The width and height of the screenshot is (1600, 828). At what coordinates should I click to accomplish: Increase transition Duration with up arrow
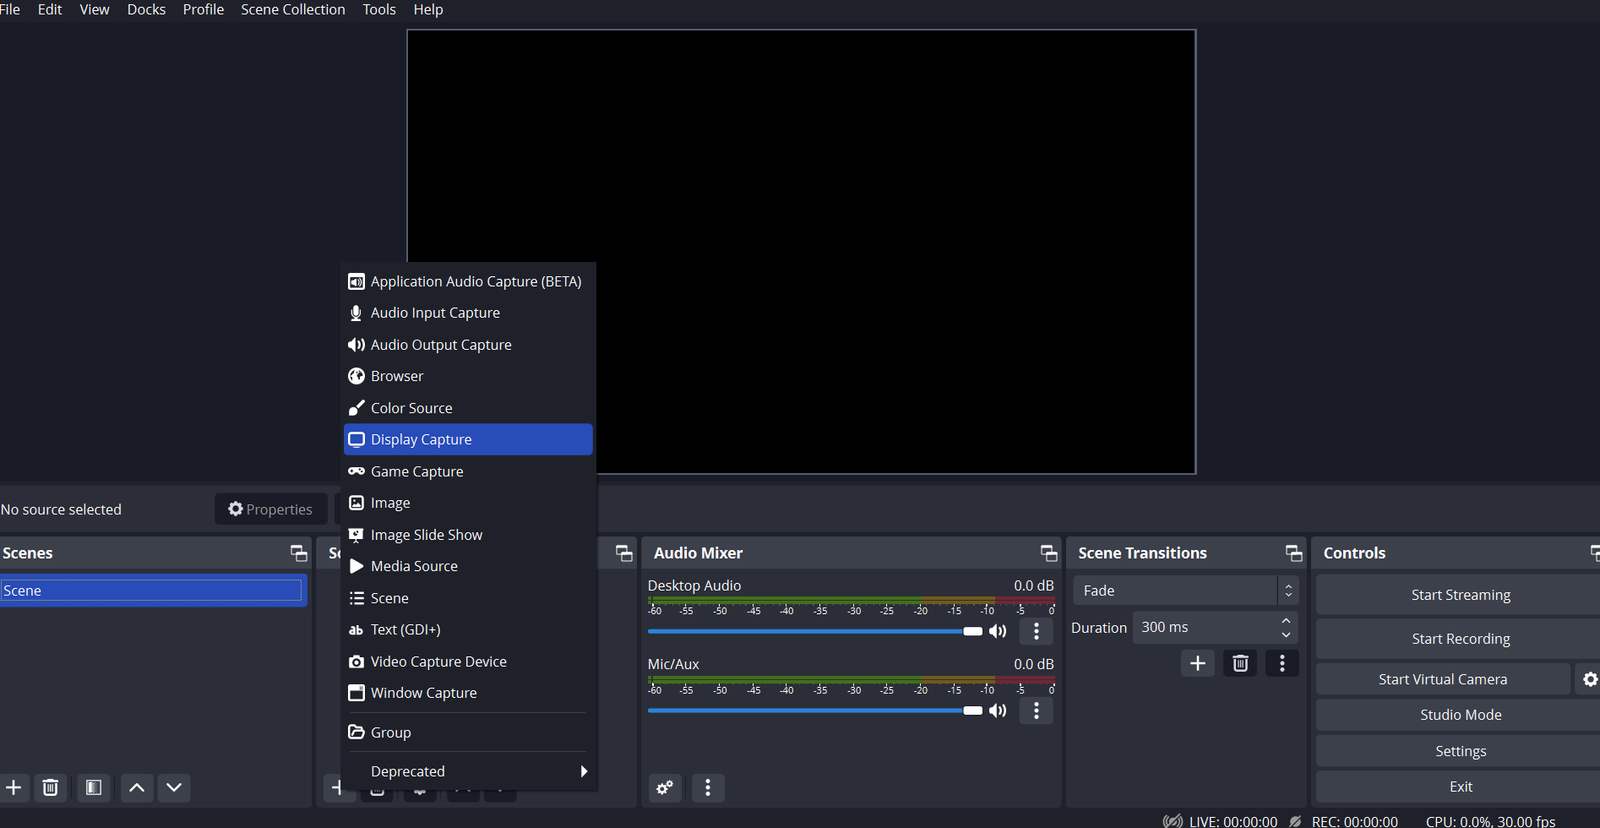click(x=1286, y=621)
